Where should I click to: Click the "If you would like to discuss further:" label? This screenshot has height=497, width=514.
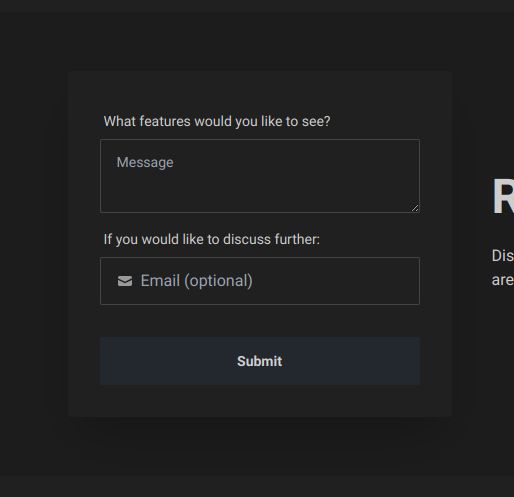211,239
